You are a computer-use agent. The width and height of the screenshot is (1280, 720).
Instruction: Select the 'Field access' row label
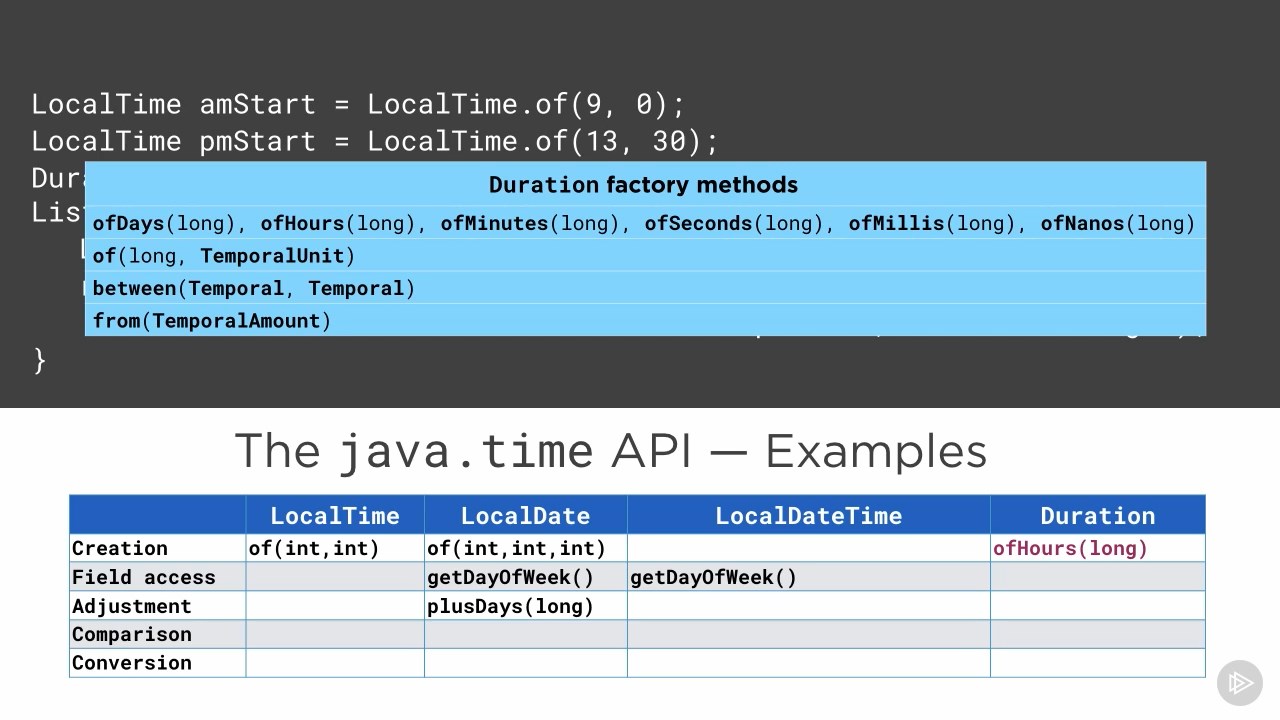143,577
